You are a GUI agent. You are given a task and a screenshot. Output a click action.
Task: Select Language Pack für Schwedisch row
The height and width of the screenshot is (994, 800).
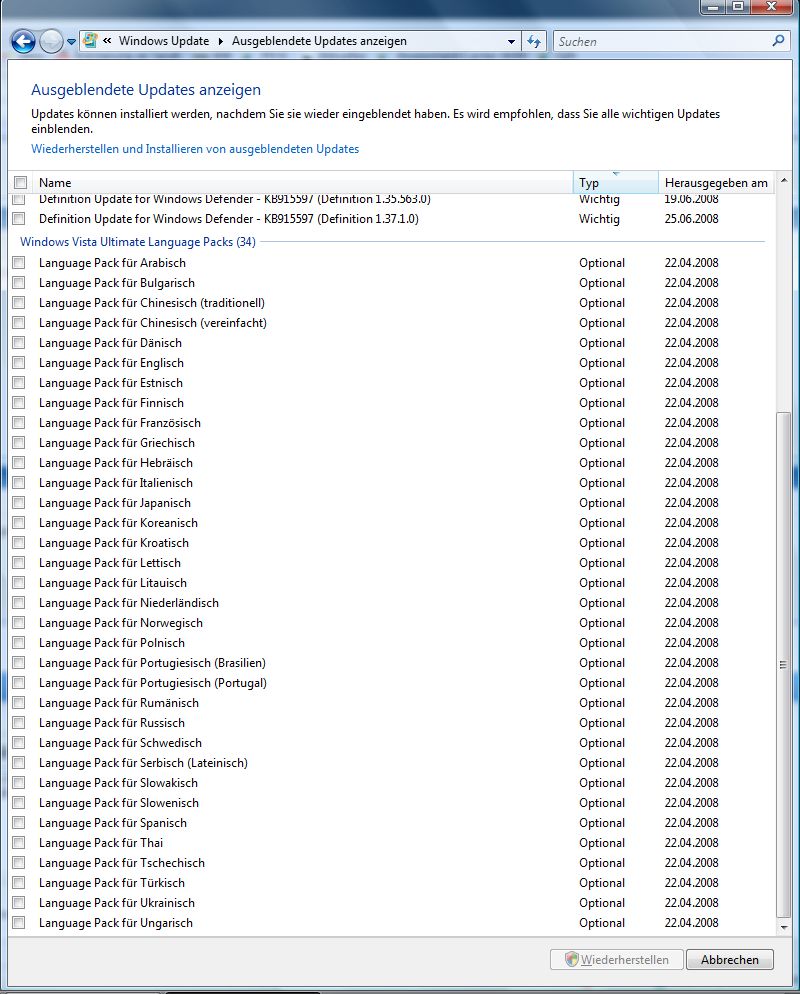click(x=392, y=743)
